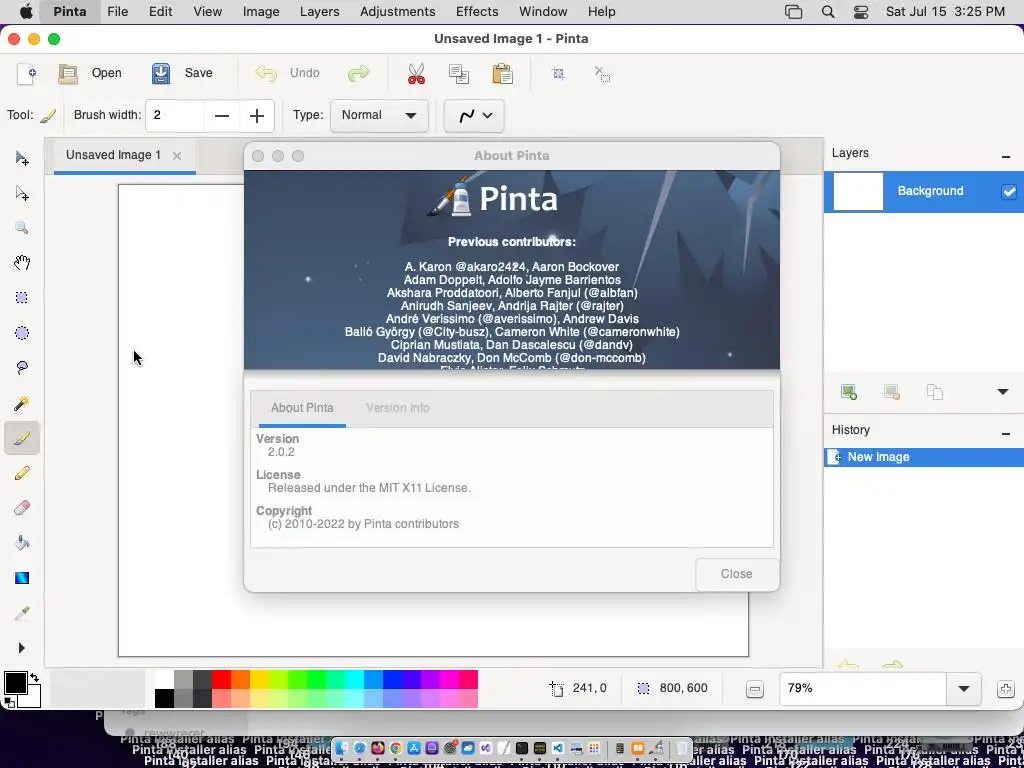Click the Brush width input field
The height and width of the screenshot is (768, 1024).
(x=175, y=116)
